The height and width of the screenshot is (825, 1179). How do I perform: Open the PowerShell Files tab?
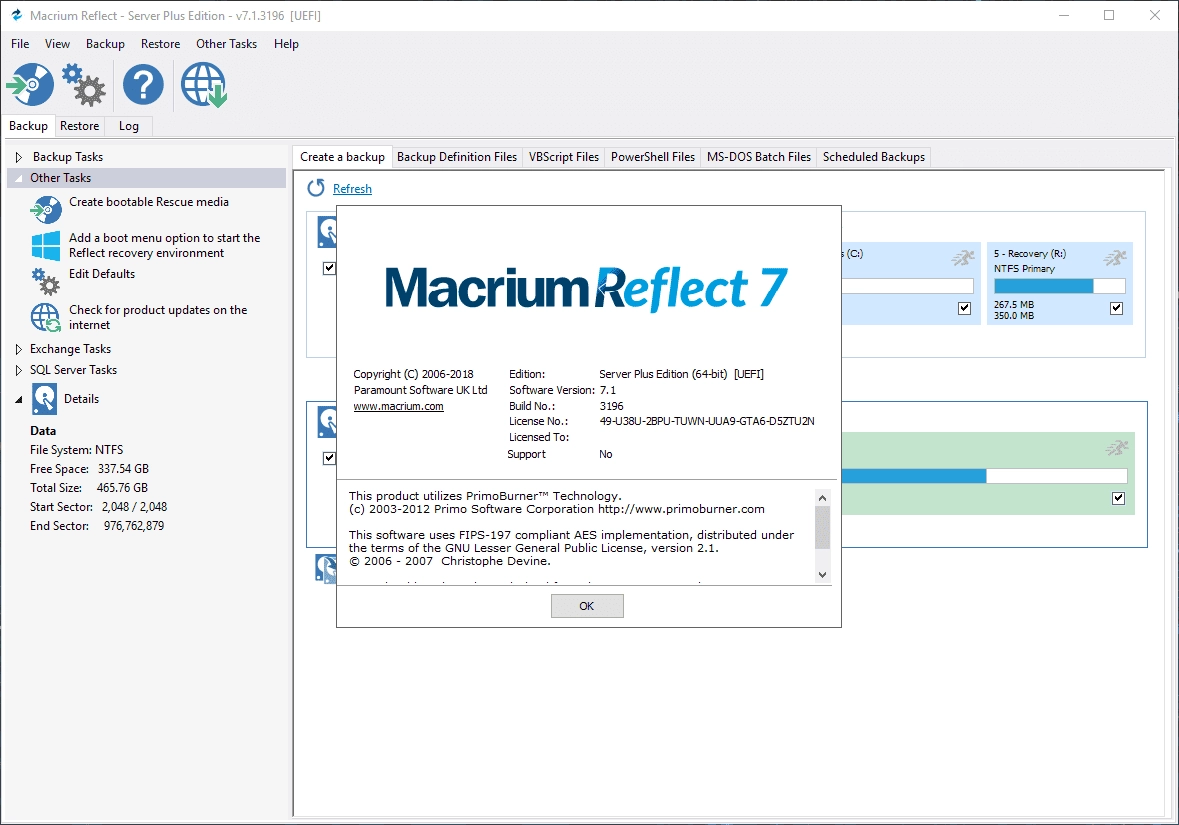pyautogui.click(x=653, y=157)
